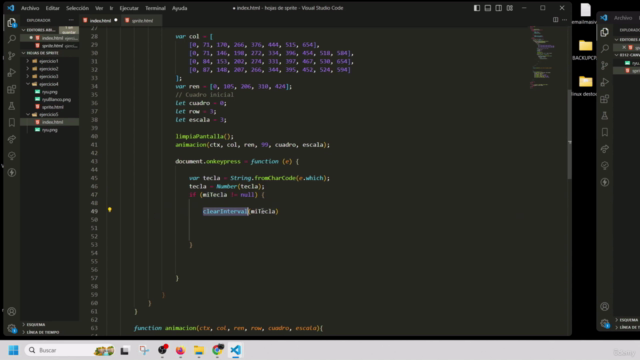
Task: Open the Testing flask view
Action: [11, 106]
